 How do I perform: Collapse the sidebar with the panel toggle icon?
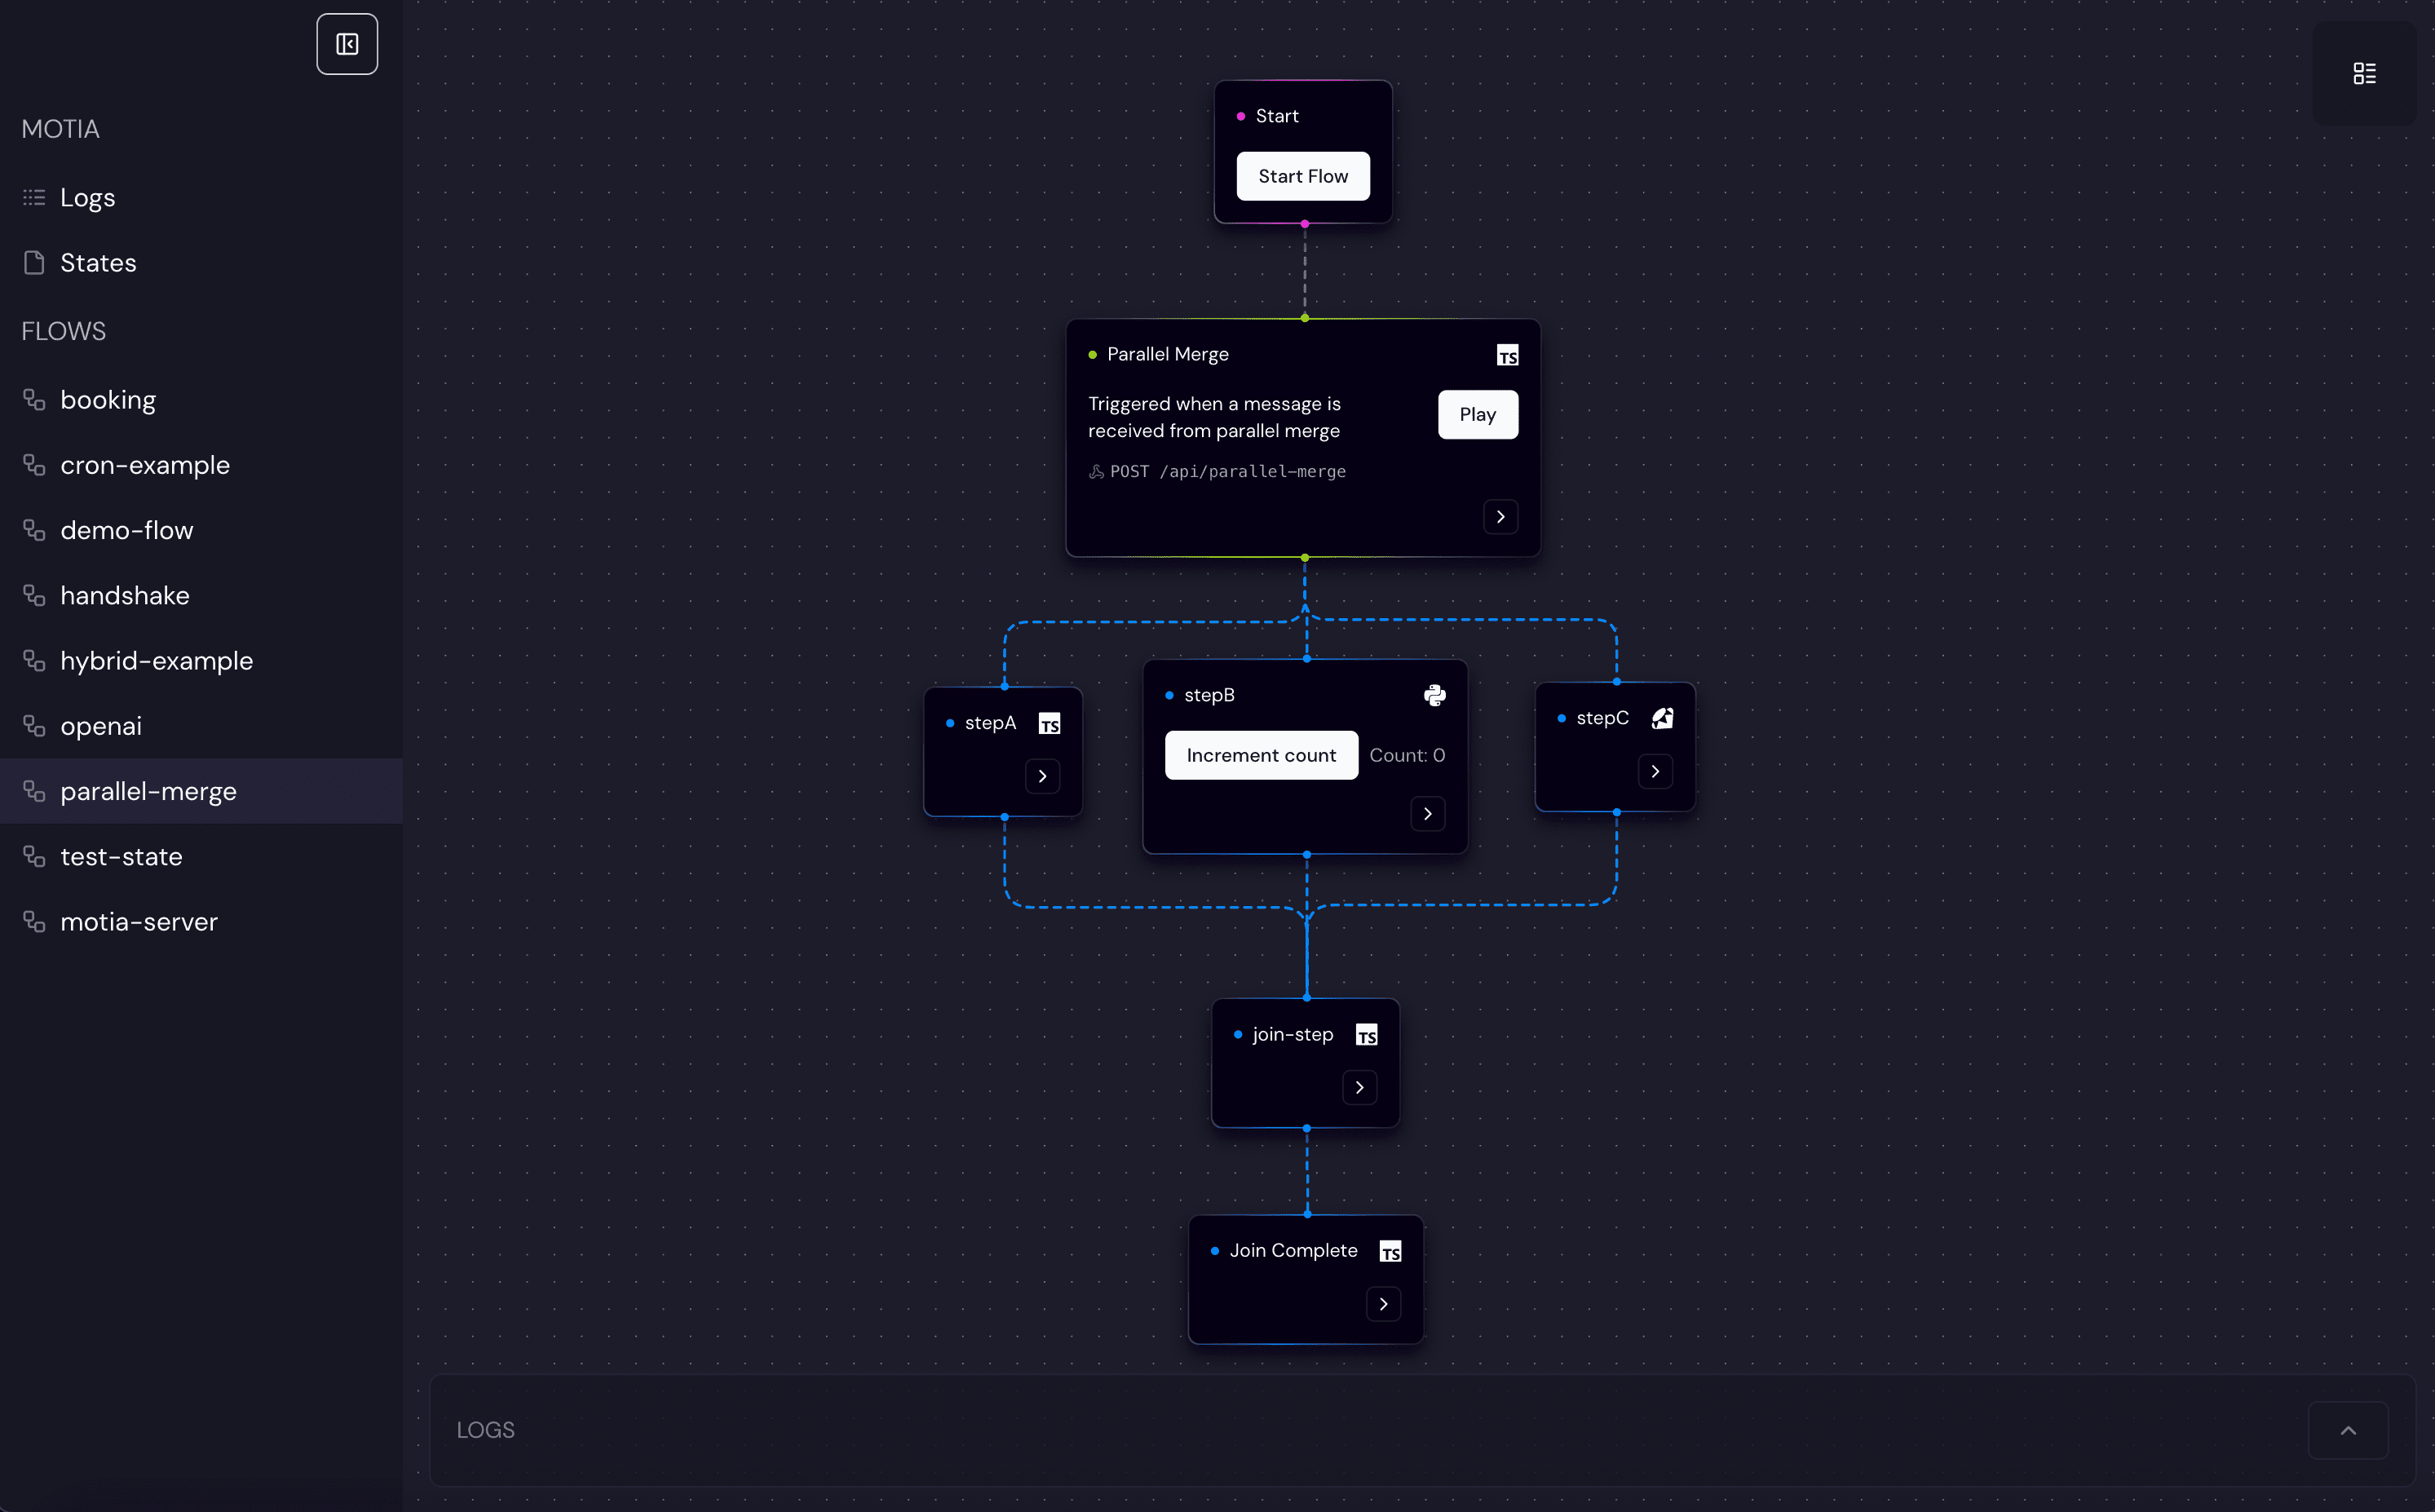point(347,44)
